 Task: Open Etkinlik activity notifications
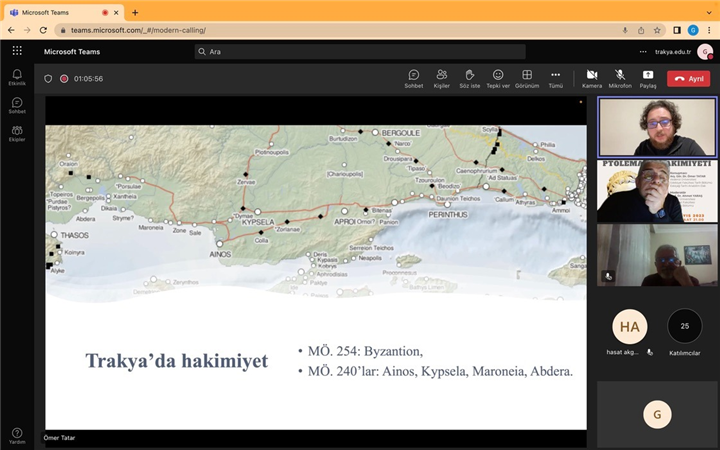click(17, 77)
